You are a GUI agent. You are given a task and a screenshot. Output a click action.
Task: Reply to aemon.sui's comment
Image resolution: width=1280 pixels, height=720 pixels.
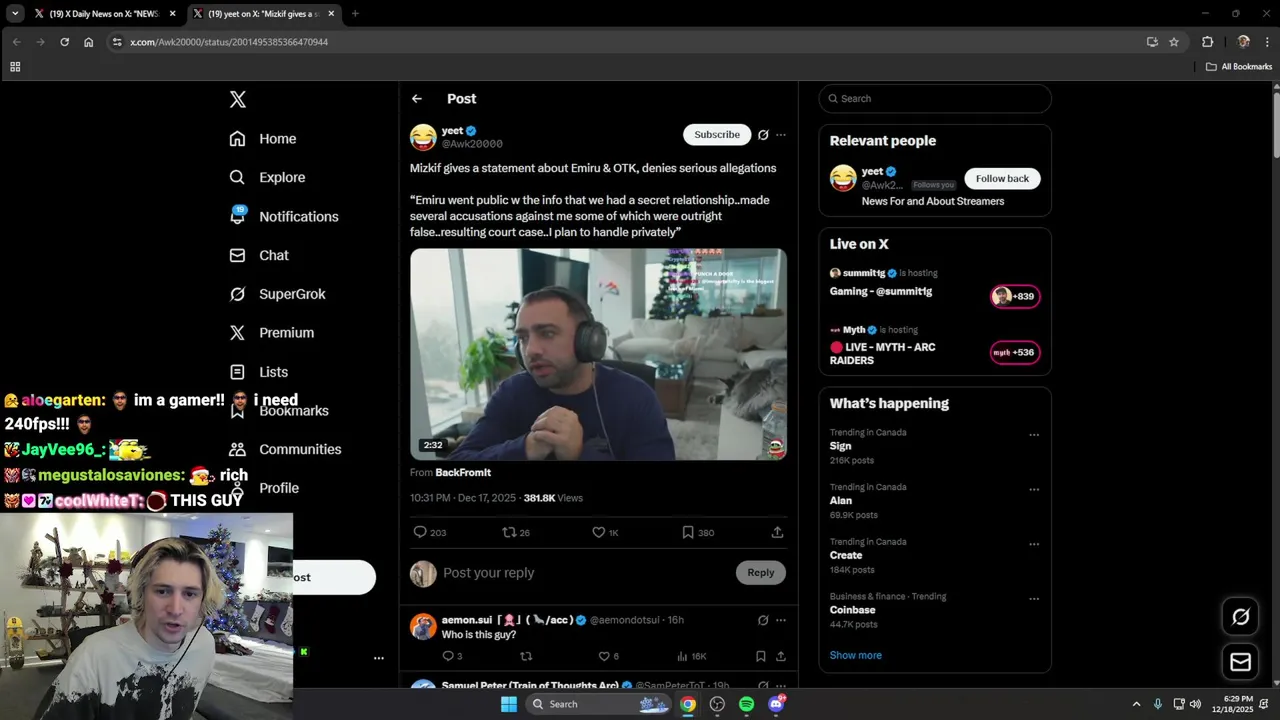(452, 656)
